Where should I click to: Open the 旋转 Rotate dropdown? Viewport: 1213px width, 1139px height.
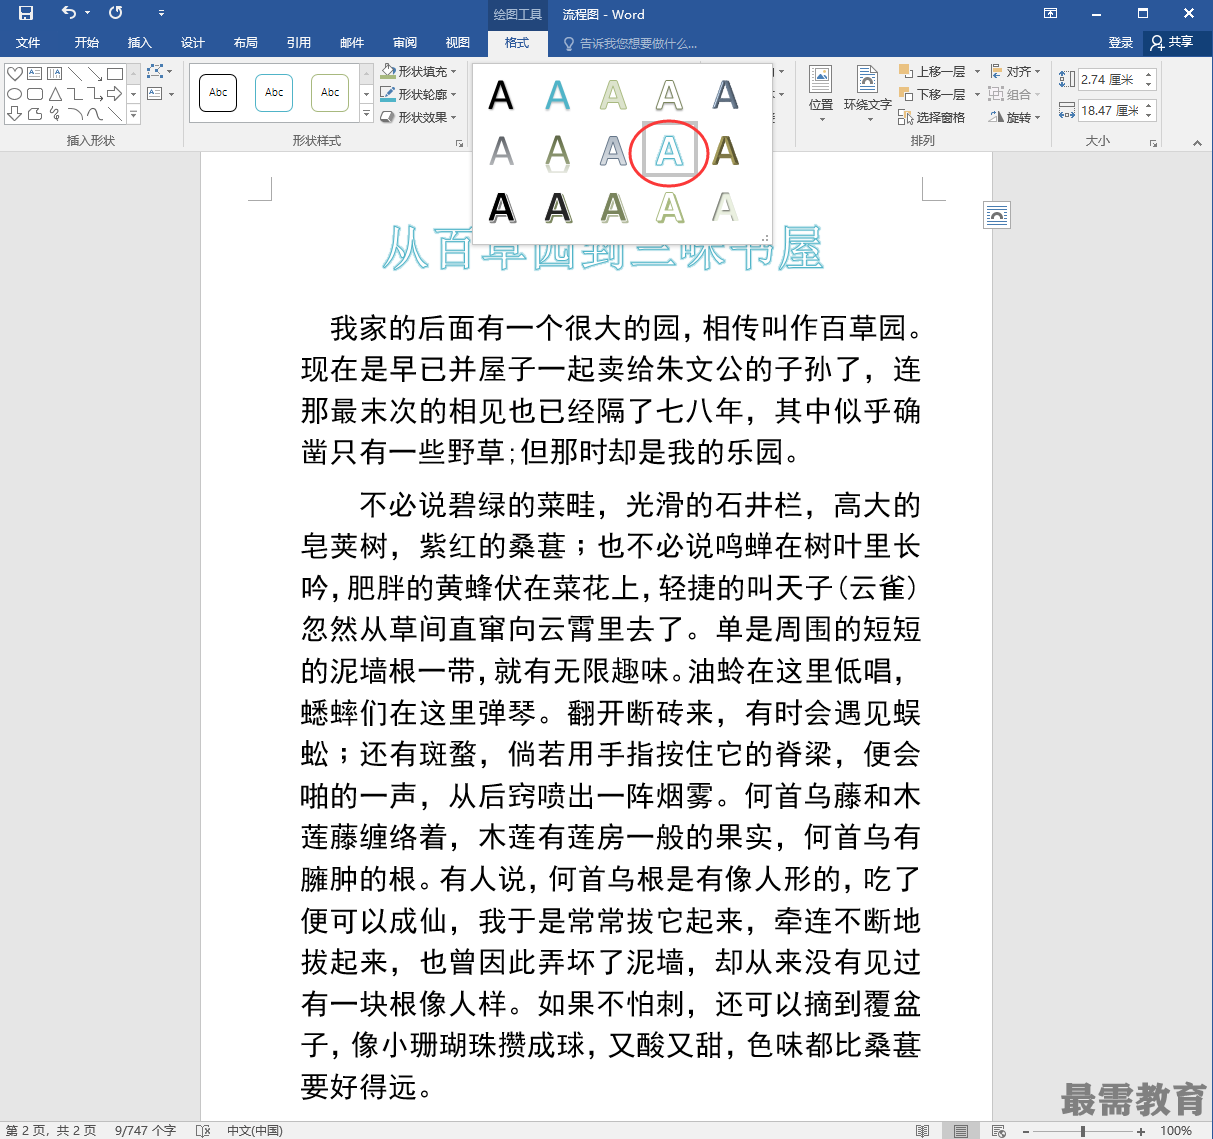pos(1015,117)
